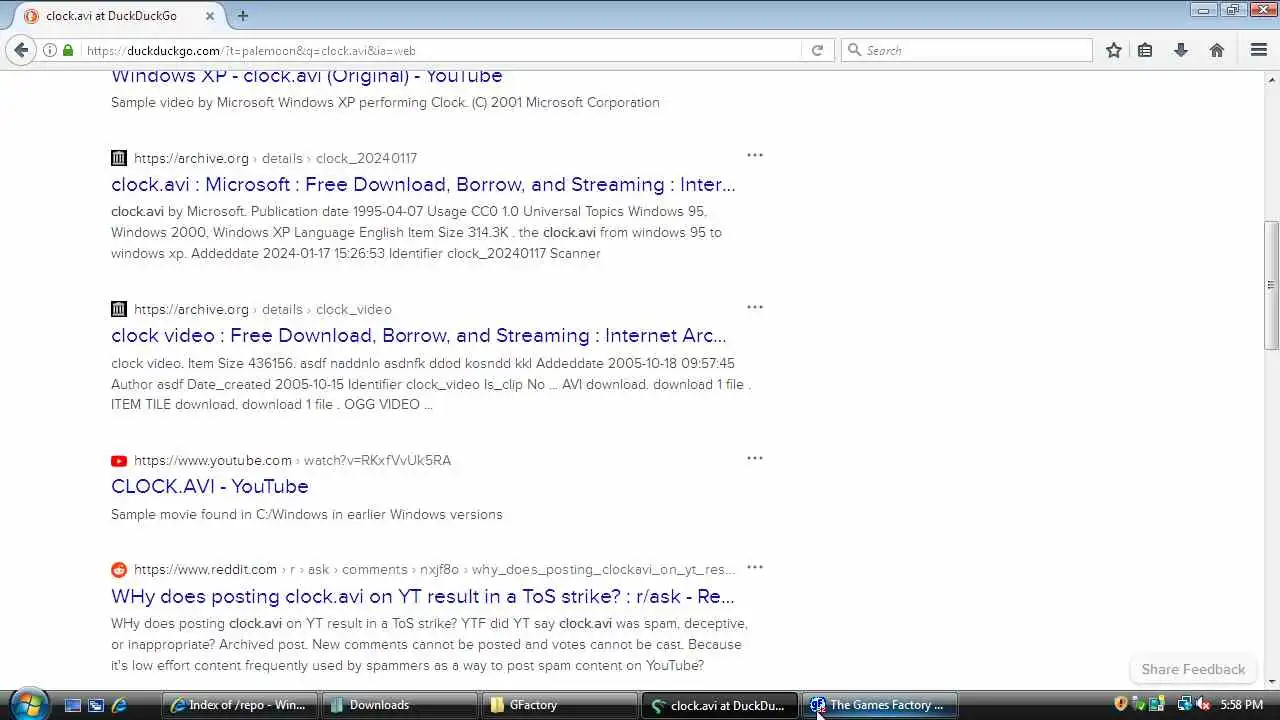Switch to Index of /repo taskbar window
Image resolution: width=1280 pixels, height=720 pixels.
coord(240,705)
